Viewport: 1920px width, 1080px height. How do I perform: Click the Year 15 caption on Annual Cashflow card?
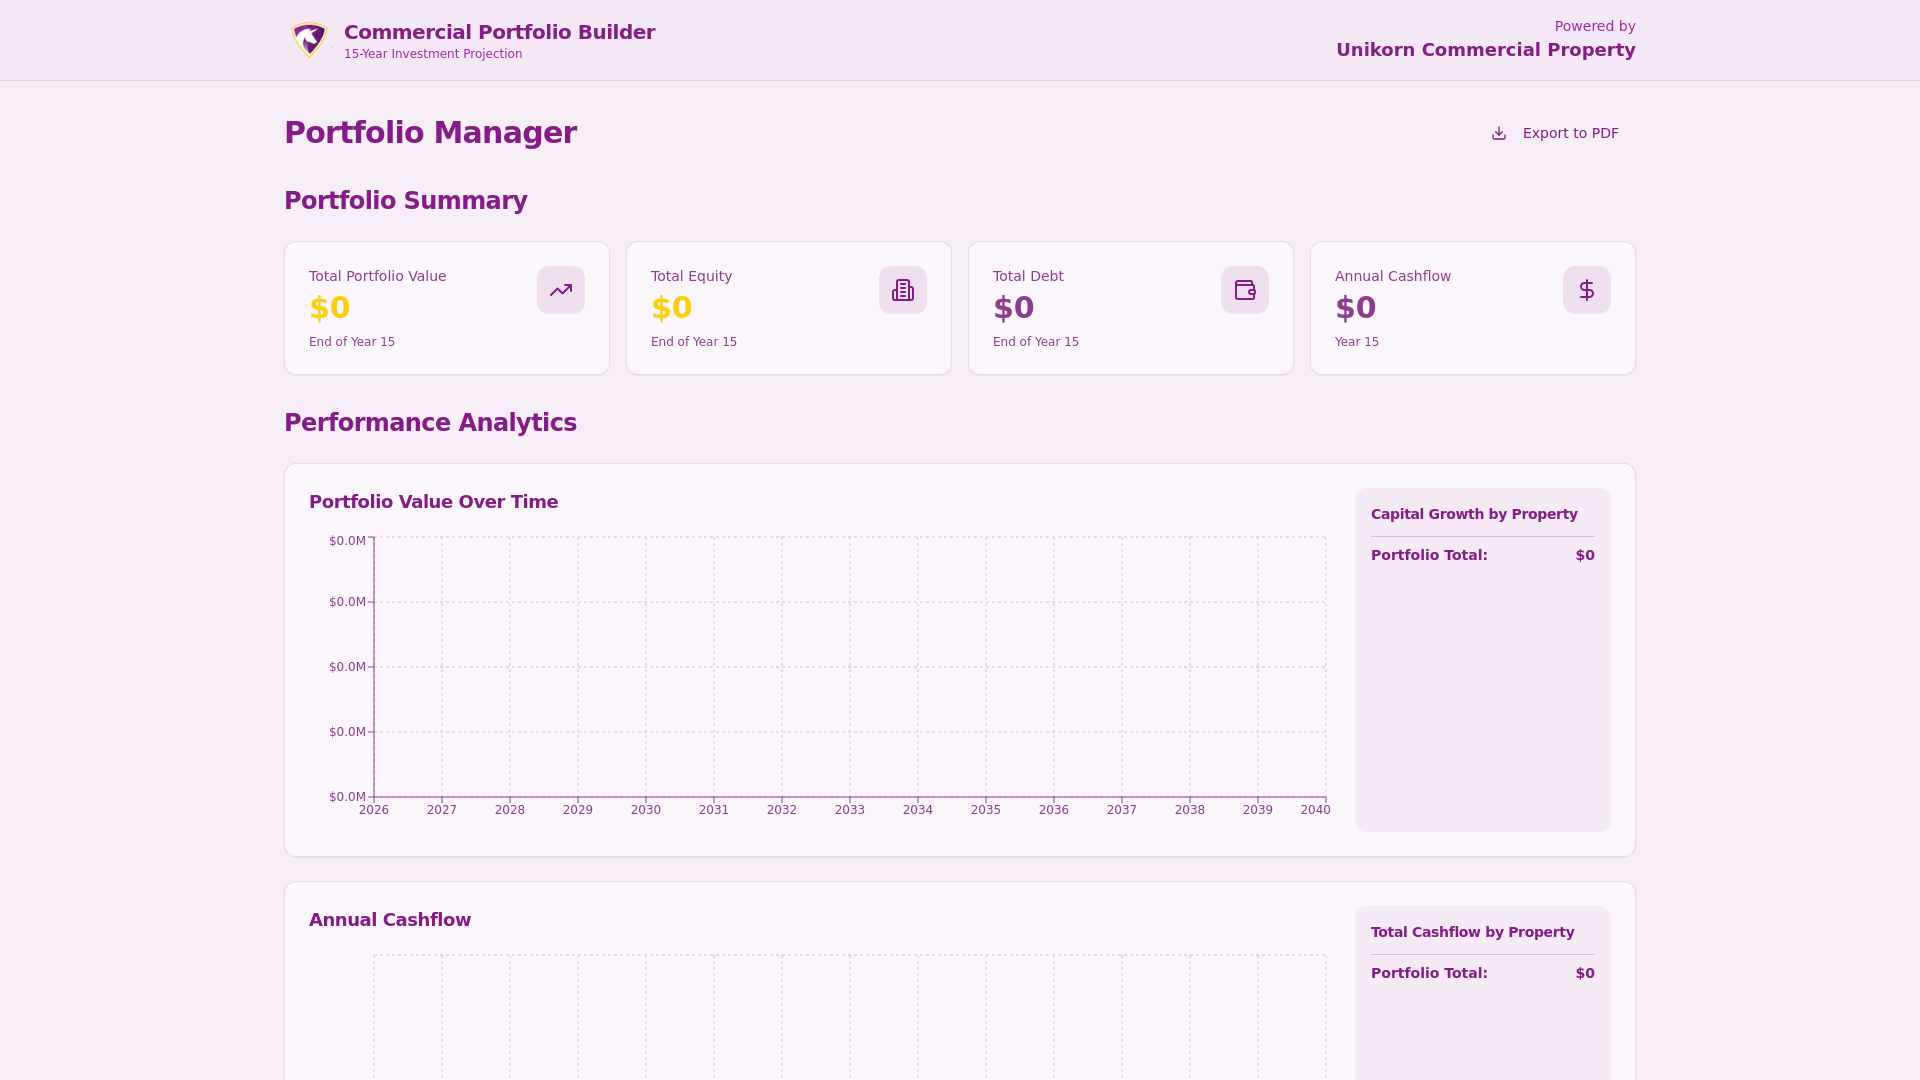click(1356, 342)
